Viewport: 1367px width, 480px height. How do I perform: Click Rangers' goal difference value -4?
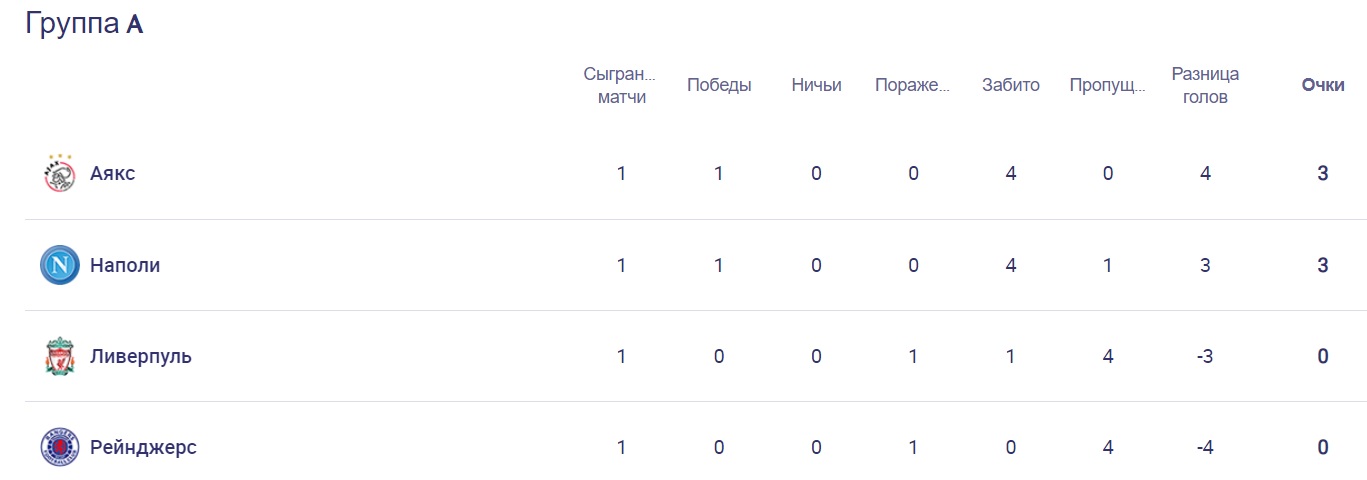click(x=1205, y=447)
